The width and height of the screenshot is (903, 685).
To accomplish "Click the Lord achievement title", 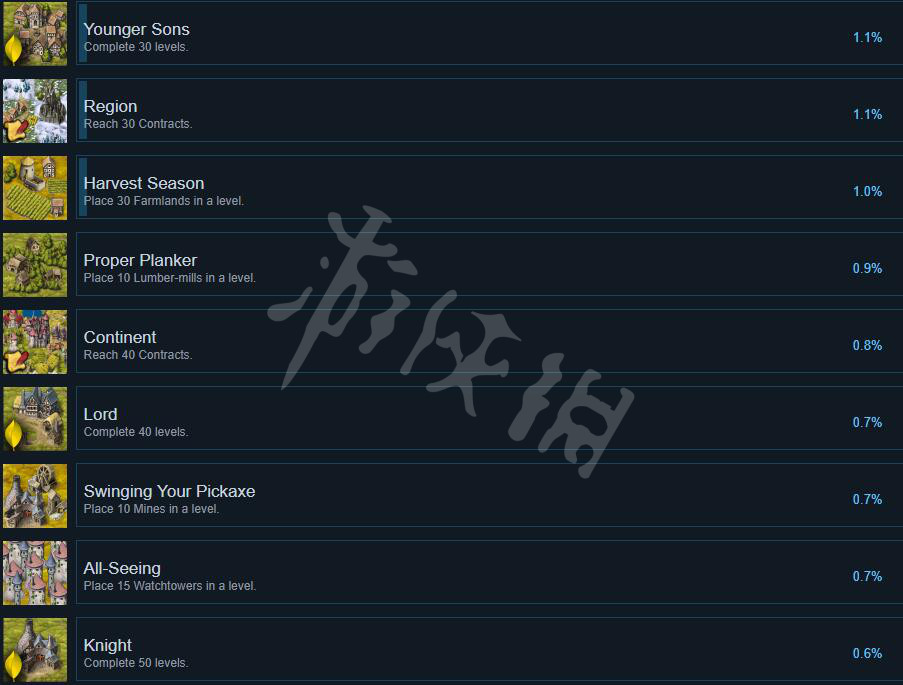I will (x=100, y=414).
